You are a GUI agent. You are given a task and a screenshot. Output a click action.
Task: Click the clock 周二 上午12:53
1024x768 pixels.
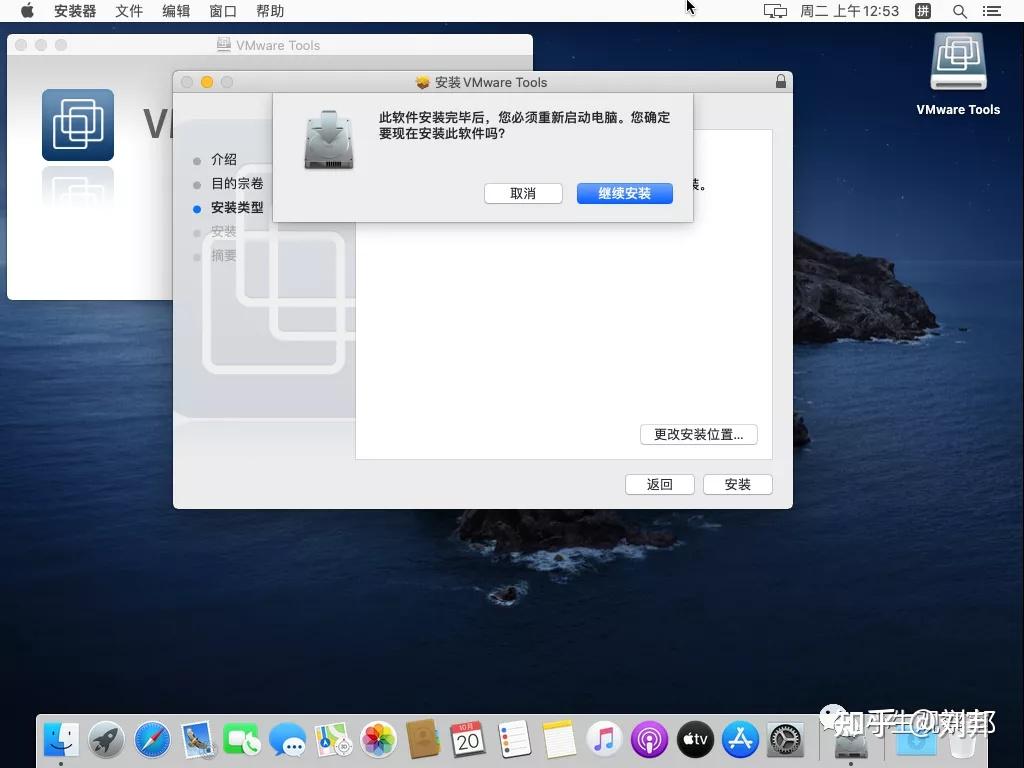point(849,11)
